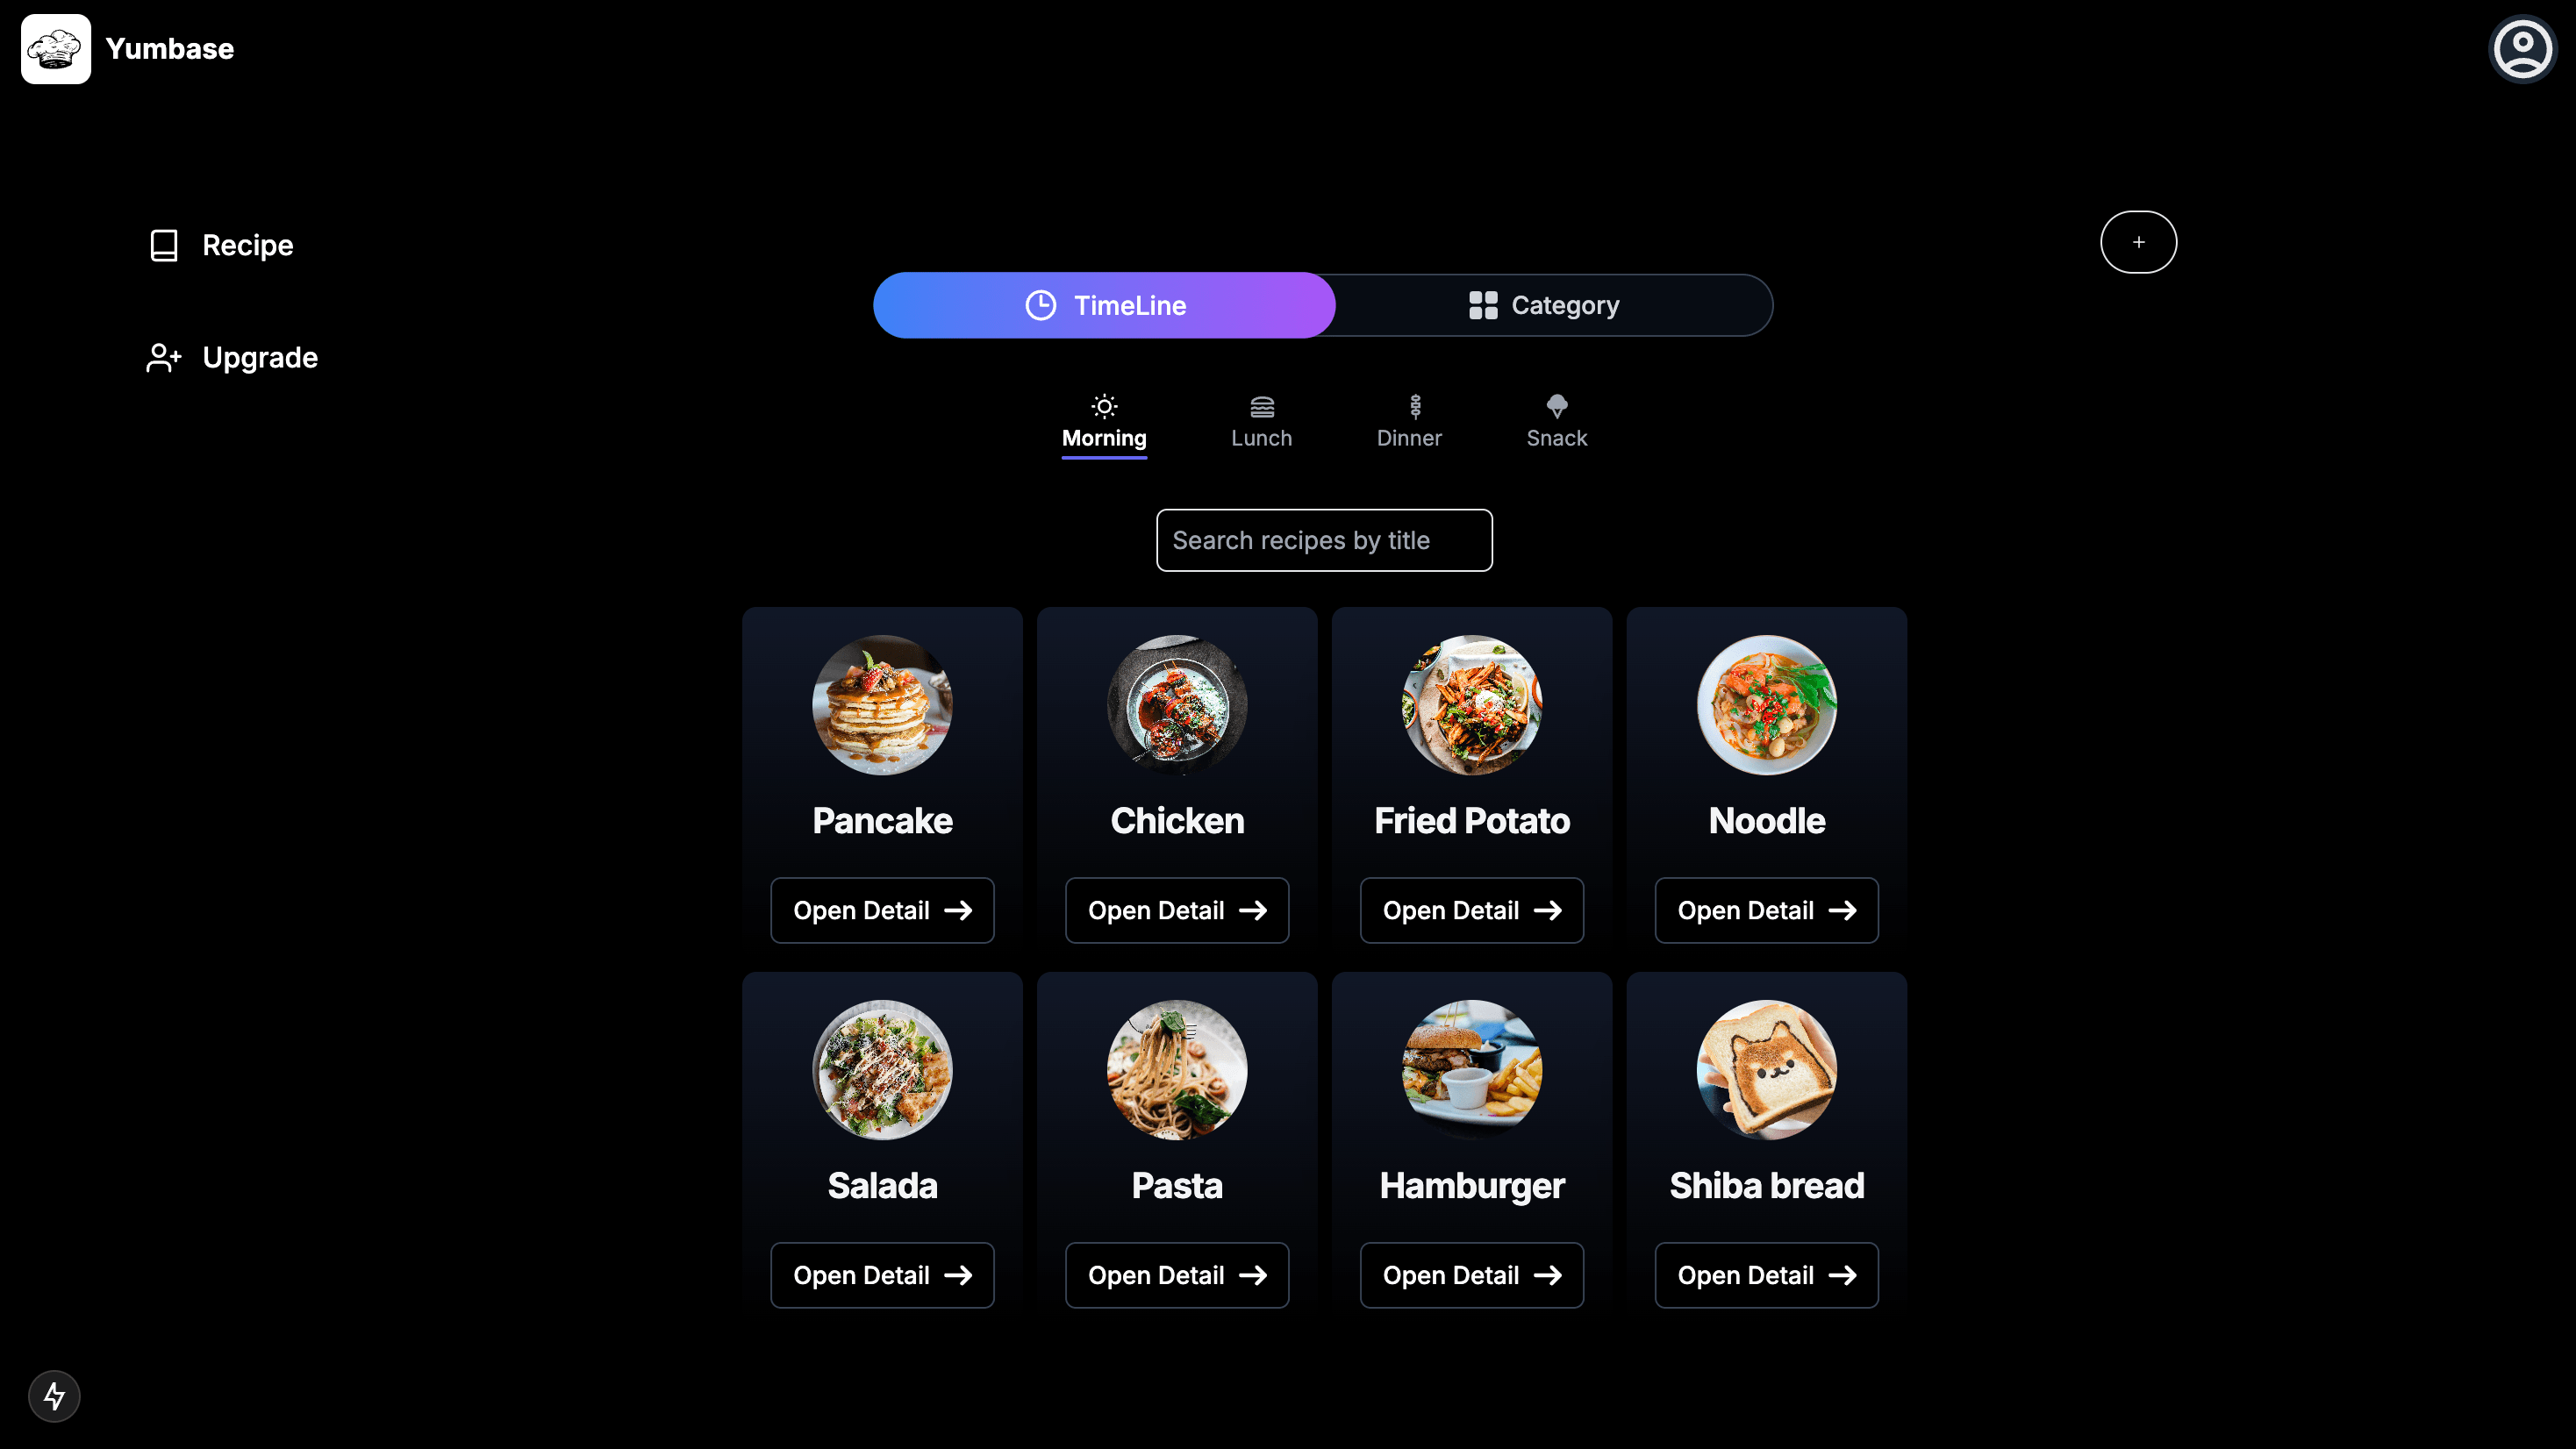The height and width of the screenshot is (1449, 2576).
Task: Select the Morning tab
Action: pos(1104,423)
